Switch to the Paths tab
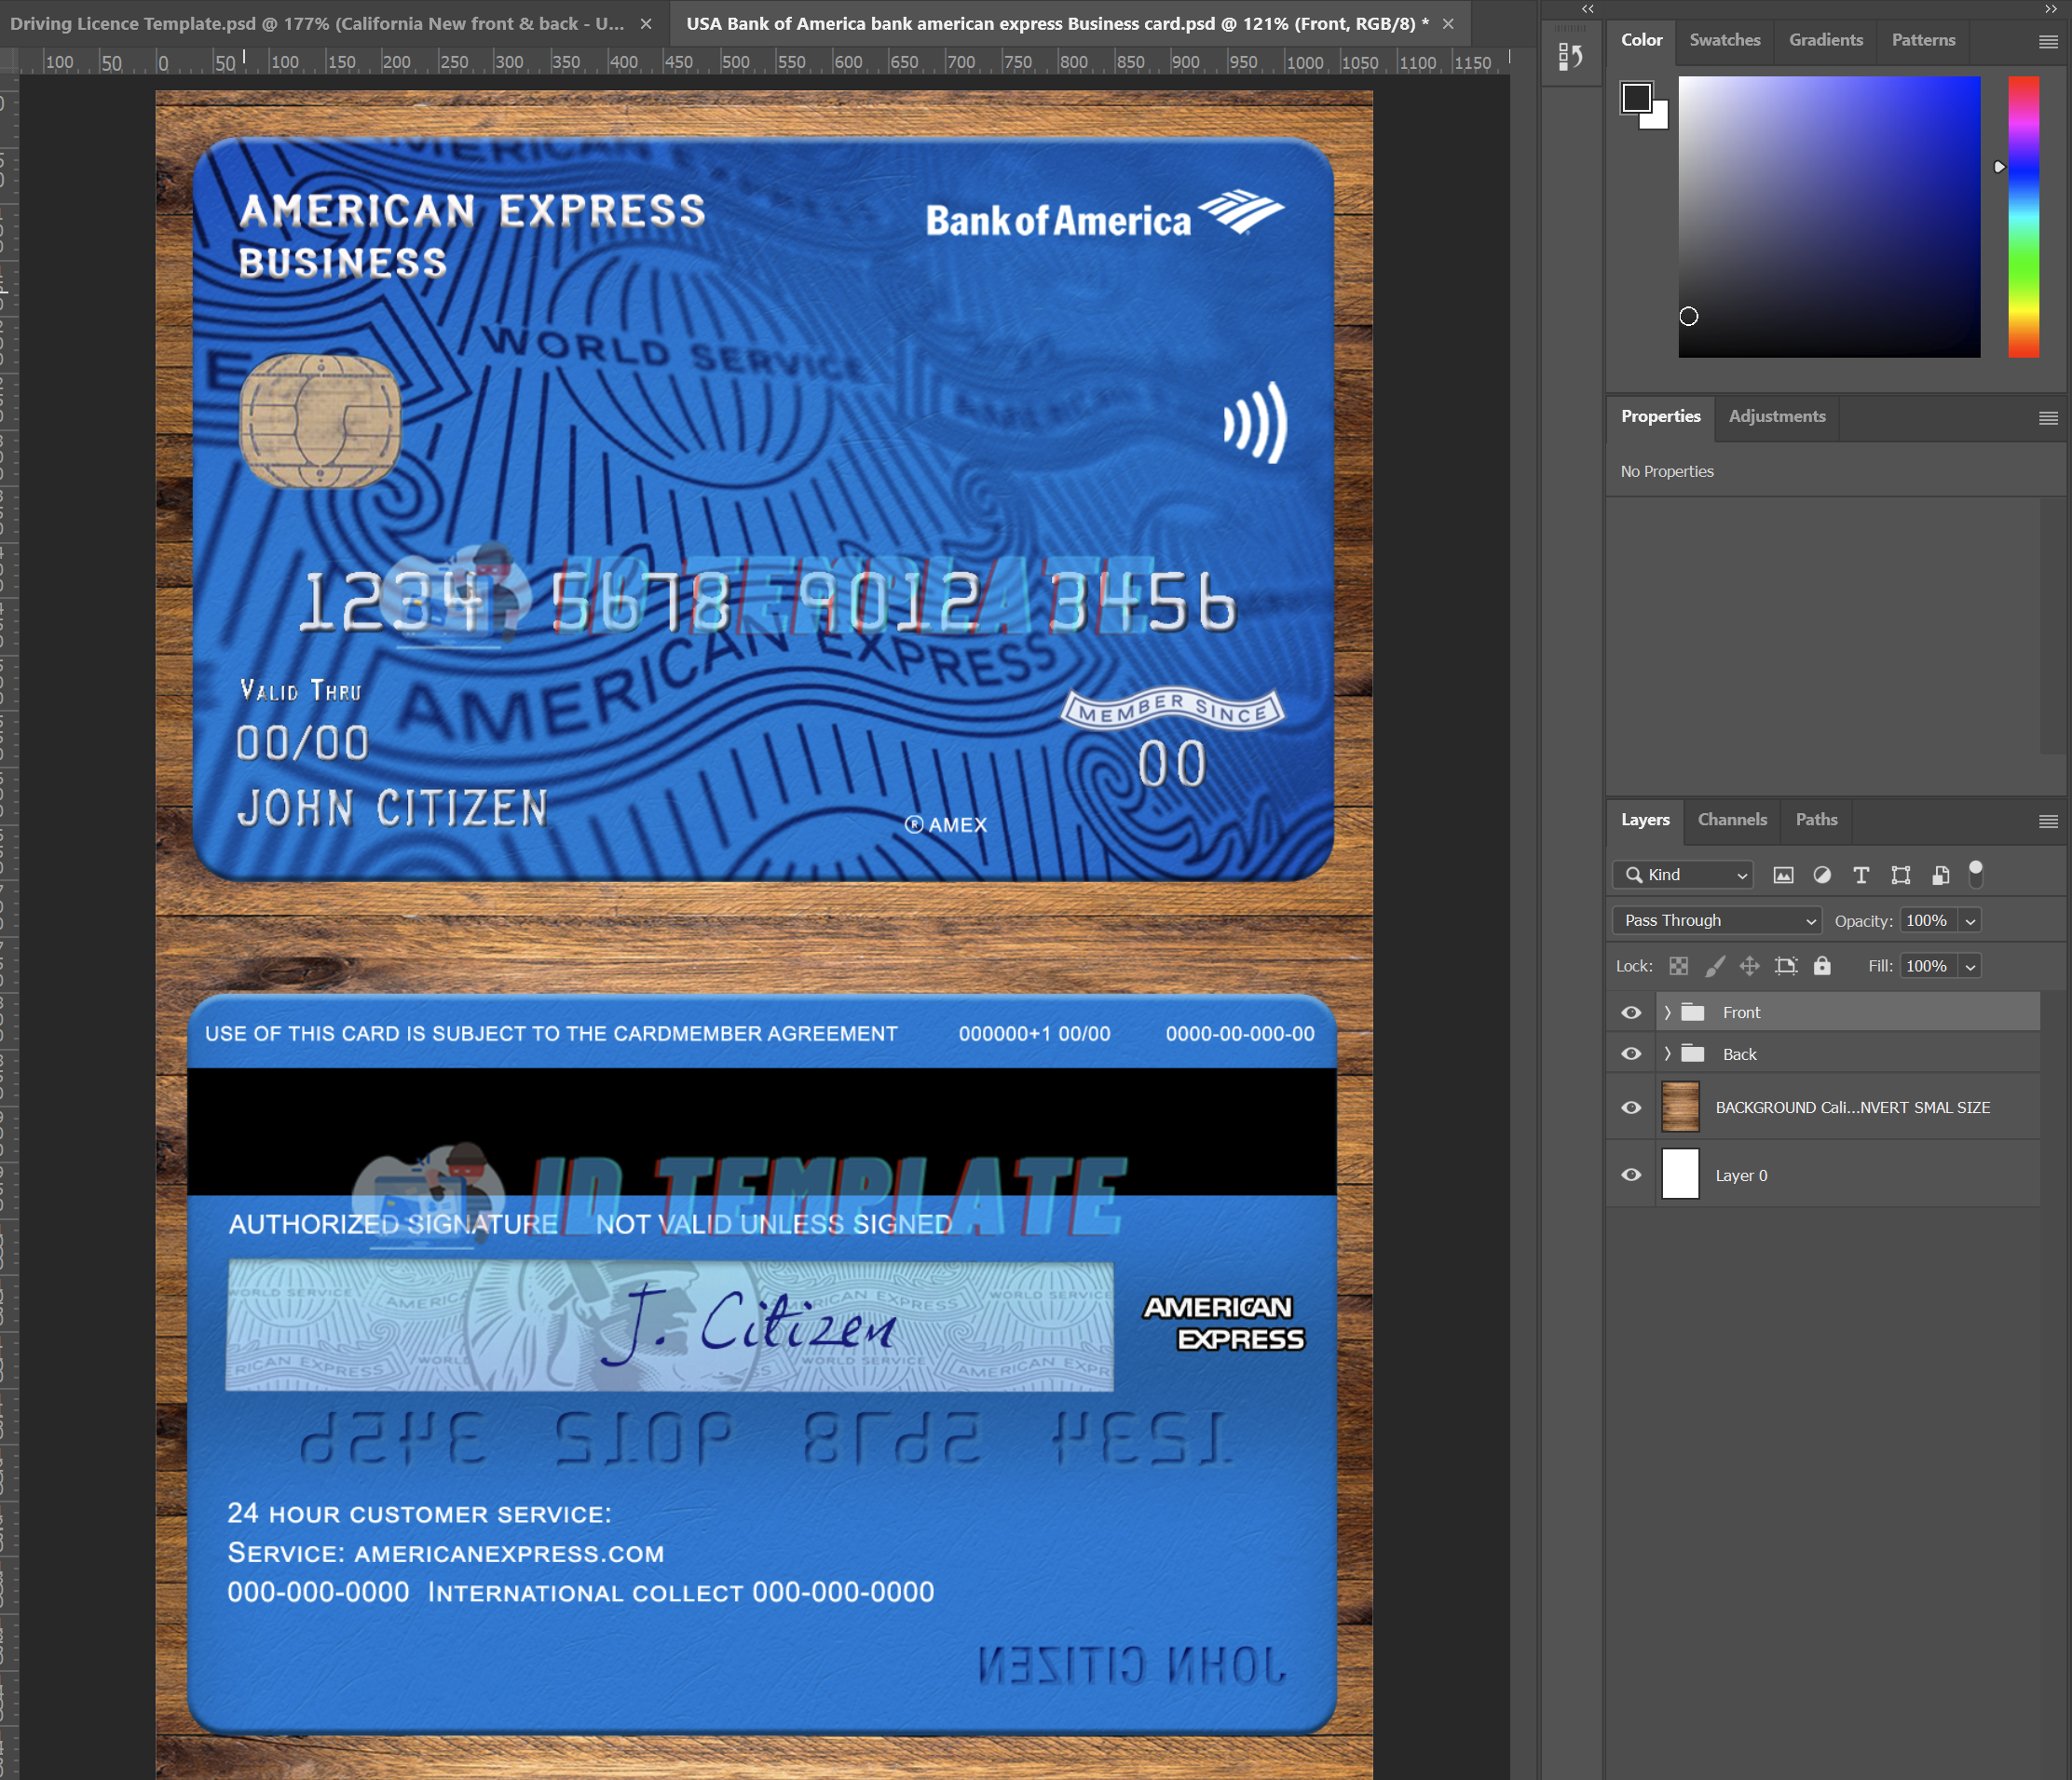The image size is (2072, 1780). coord(1816,819)
